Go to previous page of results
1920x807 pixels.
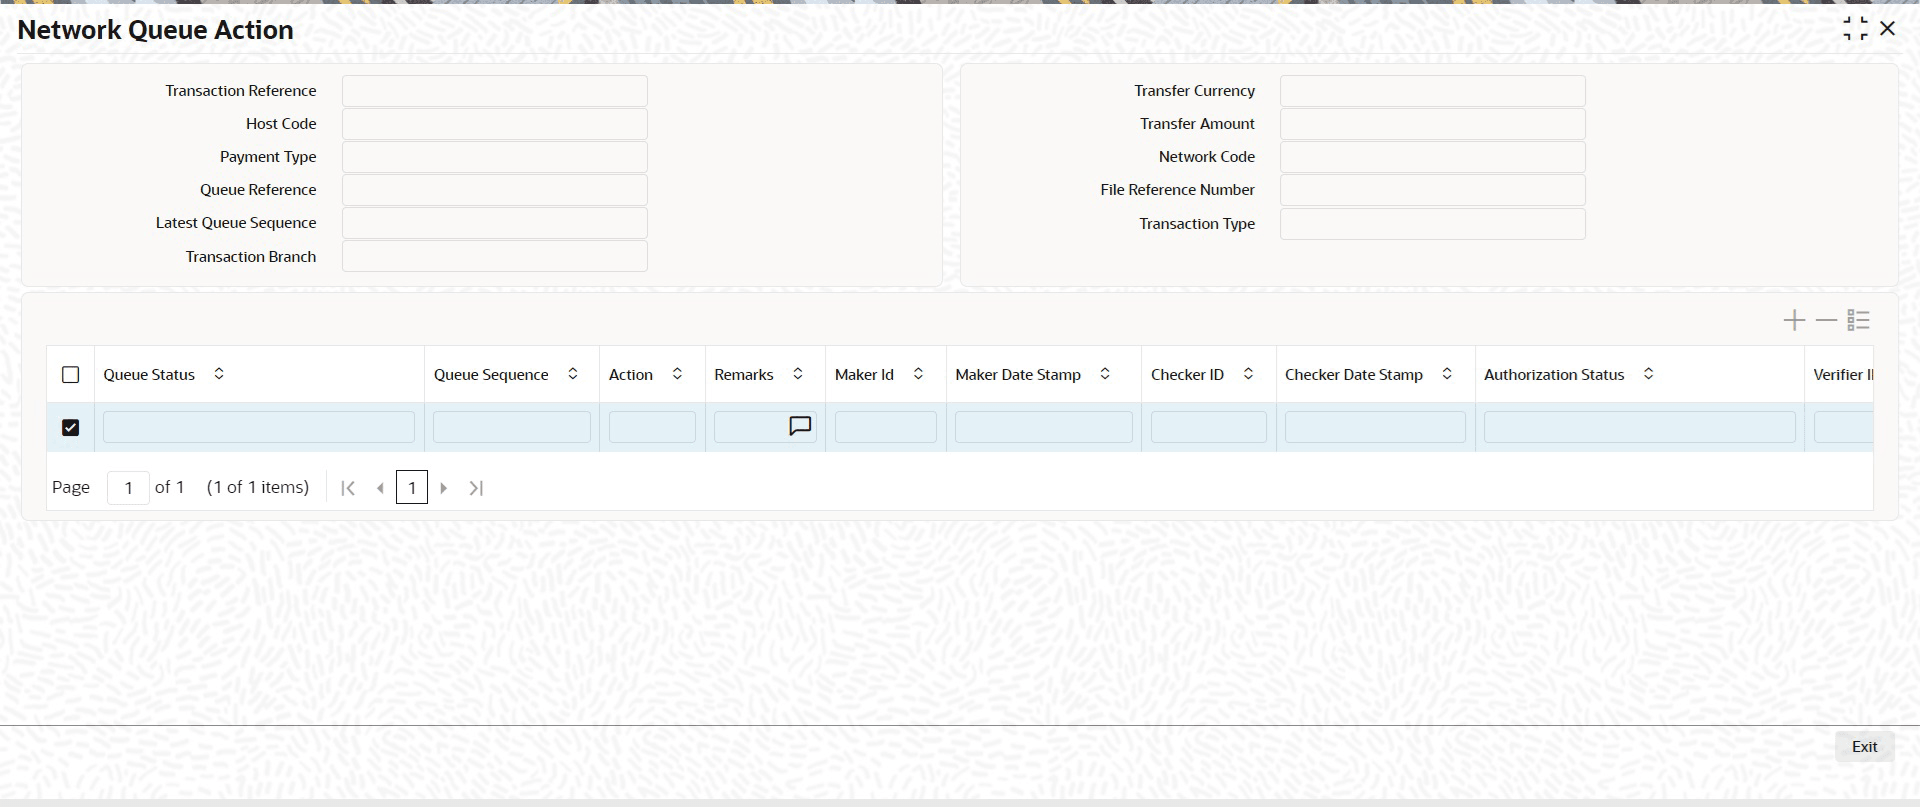380,488
